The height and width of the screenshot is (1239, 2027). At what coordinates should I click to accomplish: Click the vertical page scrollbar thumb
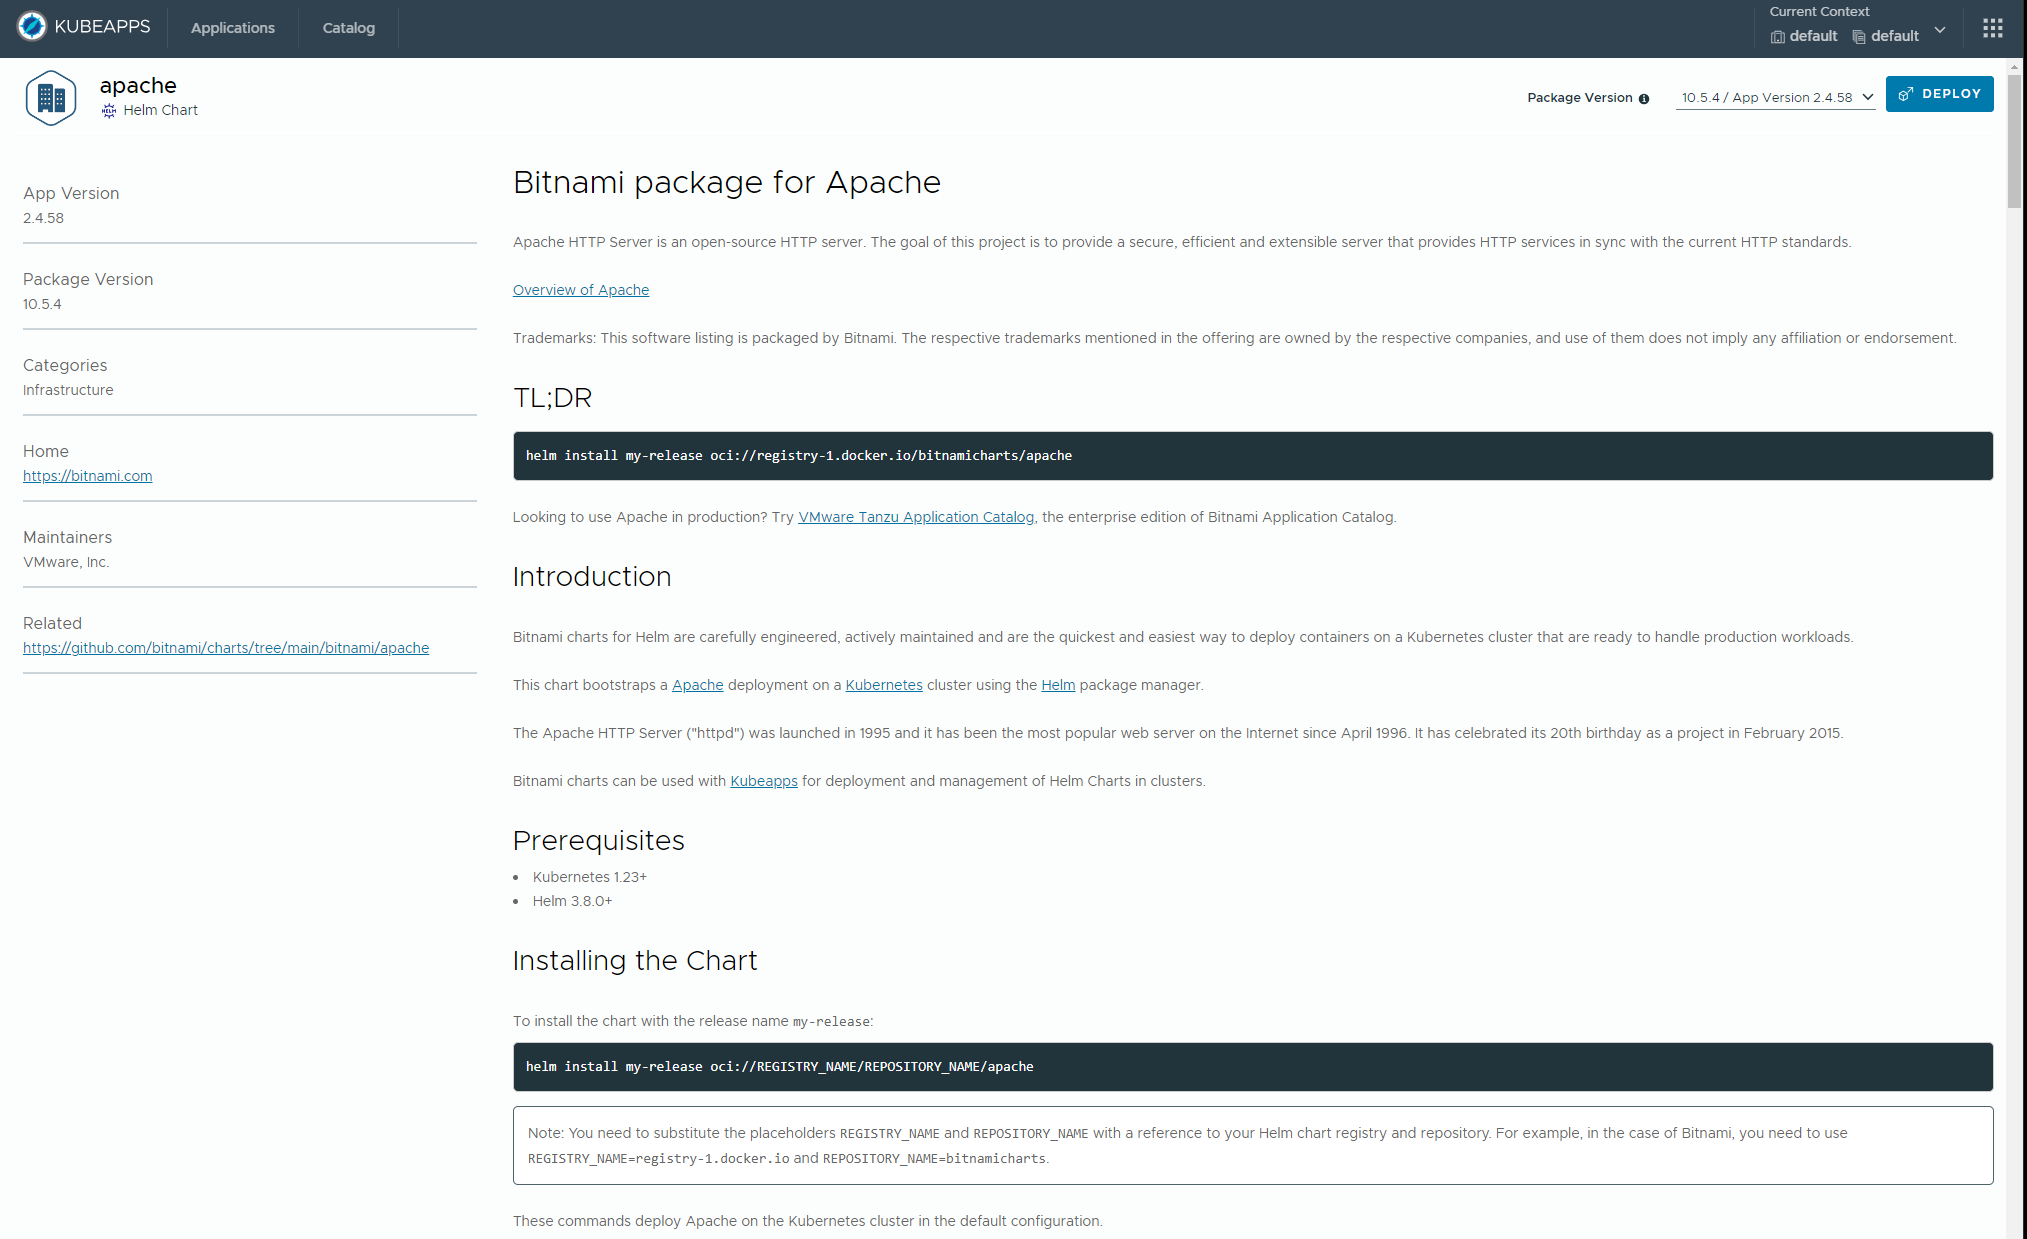(x=2014, y=140)
